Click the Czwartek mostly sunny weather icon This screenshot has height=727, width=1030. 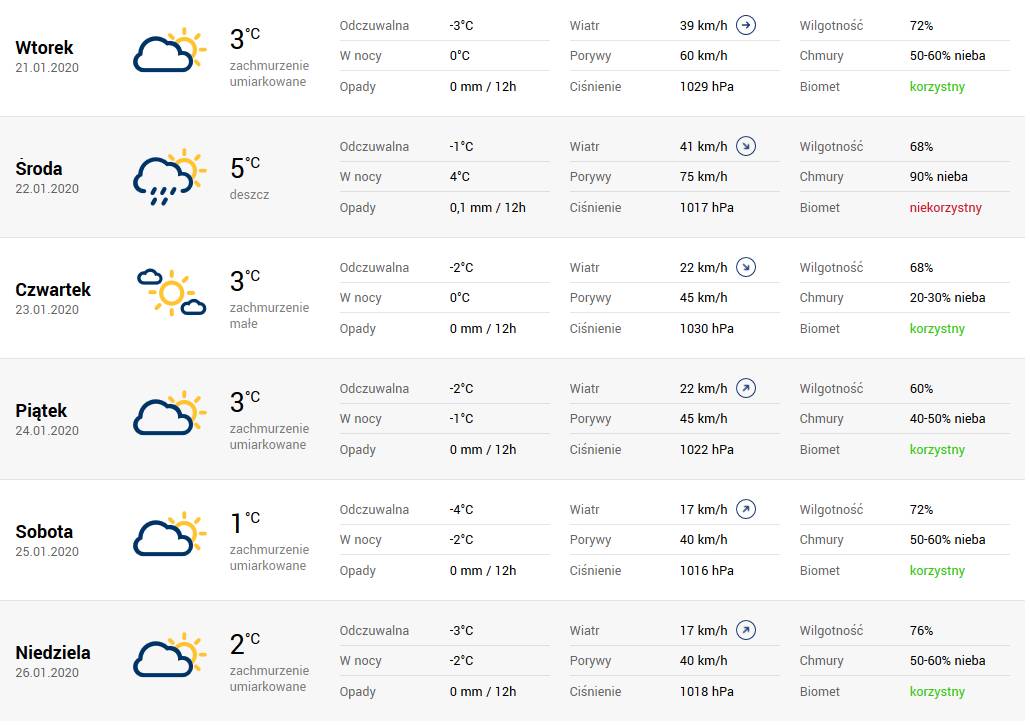pyautogui.click(x=171, y=292)
